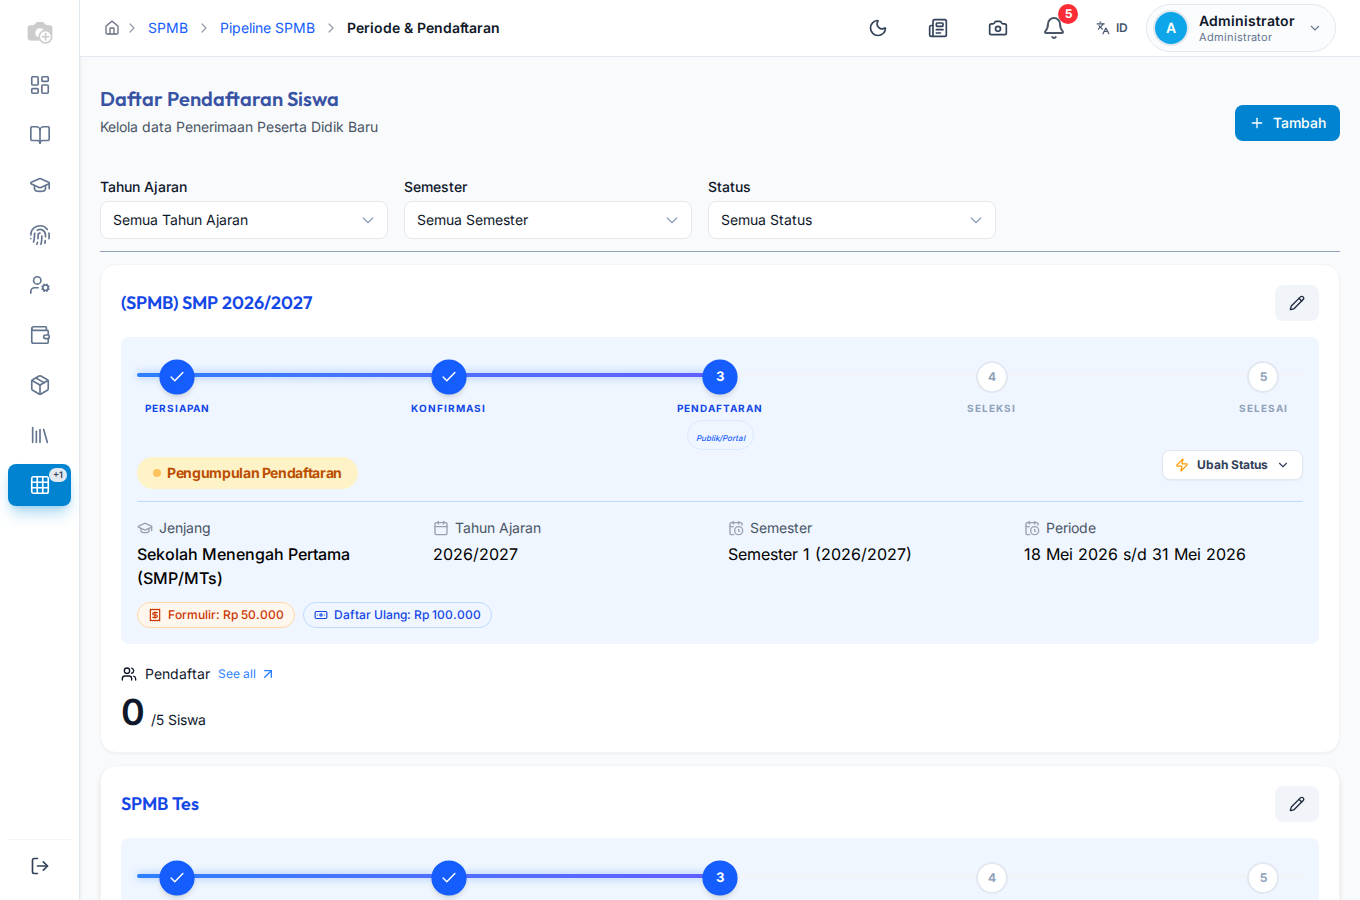Click the Pipeline SPMB breadcrumb link
This screenshot has width=1360, height=900.
[x=267, y=28]
